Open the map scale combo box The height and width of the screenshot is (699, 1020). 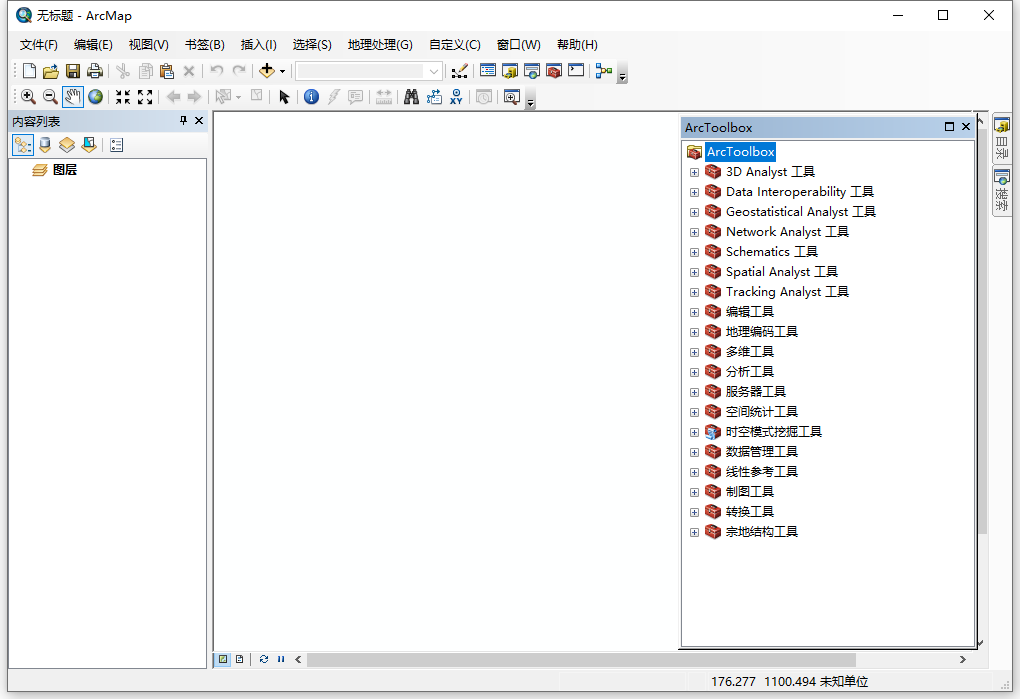(x=369, y=71)
